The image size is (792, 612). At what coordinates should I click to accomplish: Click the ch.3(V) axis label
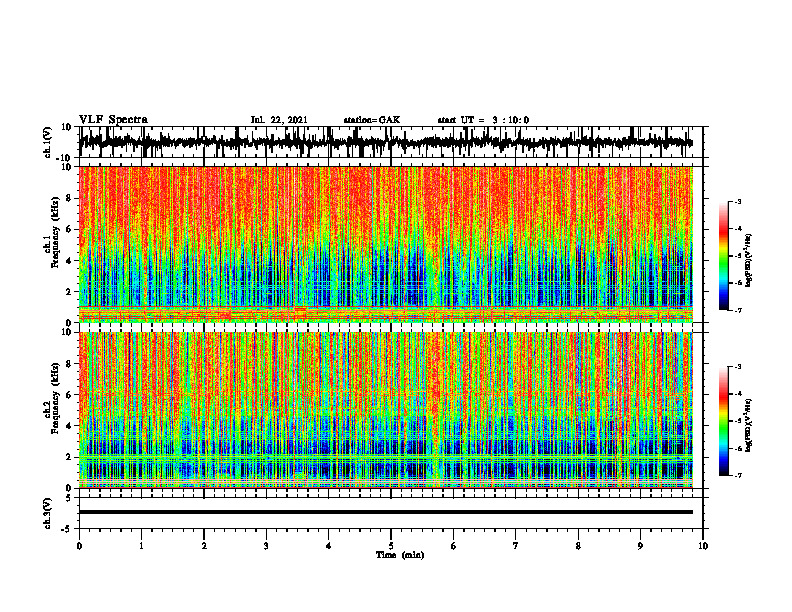pyautogui.click(x=48, y=513)
